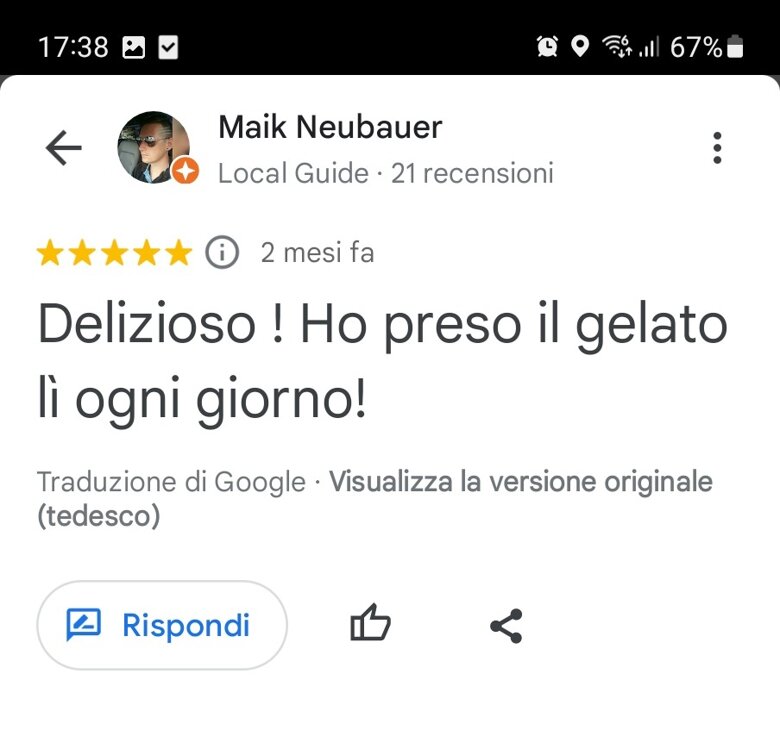780x730 pixels.
Task: Tap the five-star rating row
Action: [x=114, y=252]
